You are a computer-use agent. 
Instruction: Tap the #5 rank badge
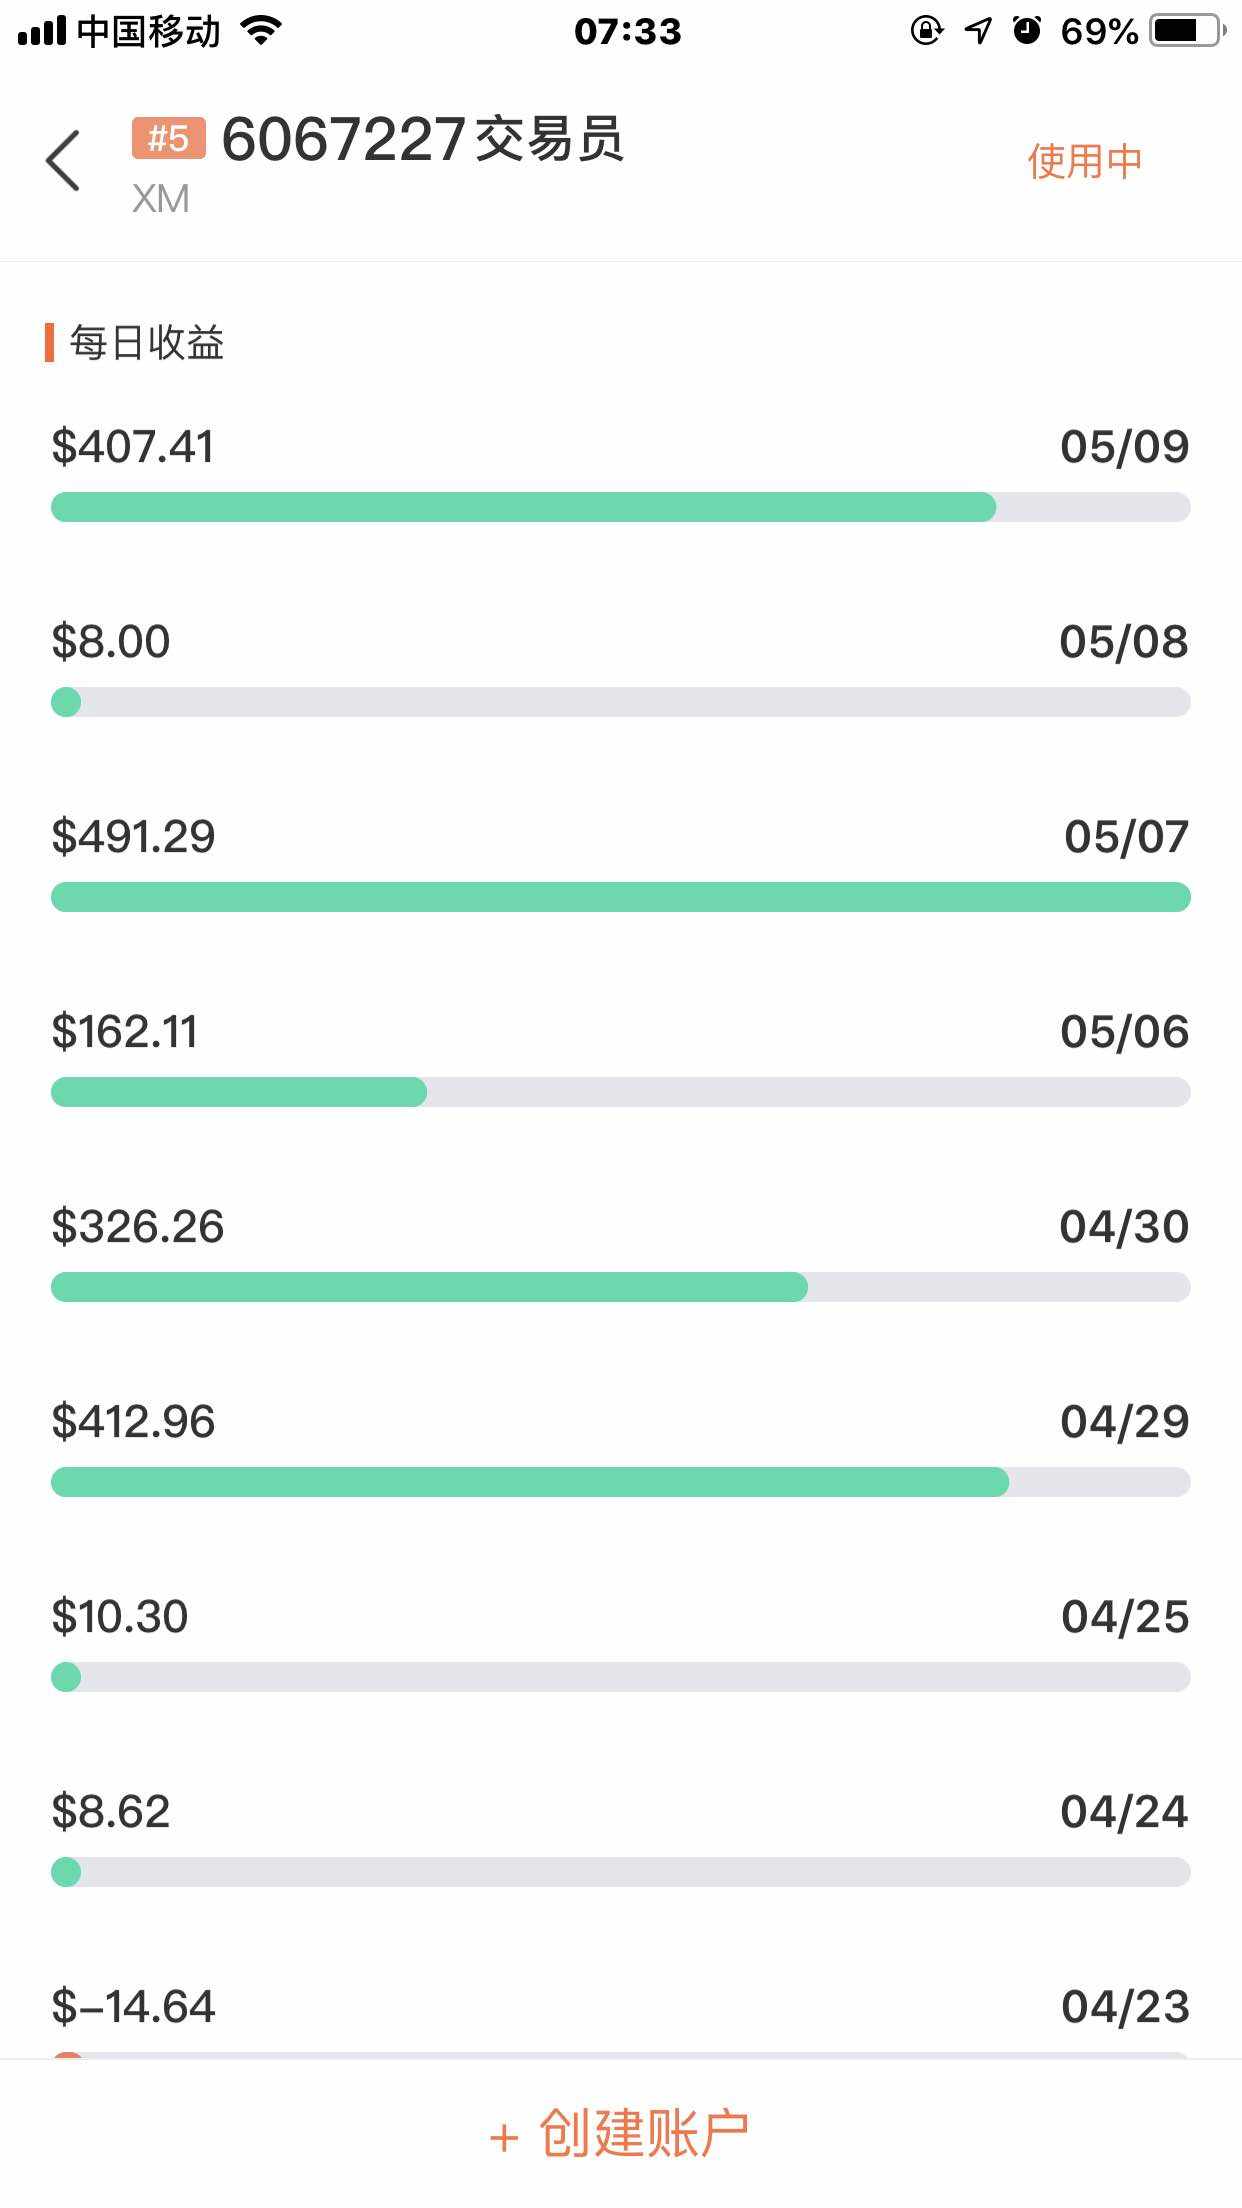[x=168, y=138]
